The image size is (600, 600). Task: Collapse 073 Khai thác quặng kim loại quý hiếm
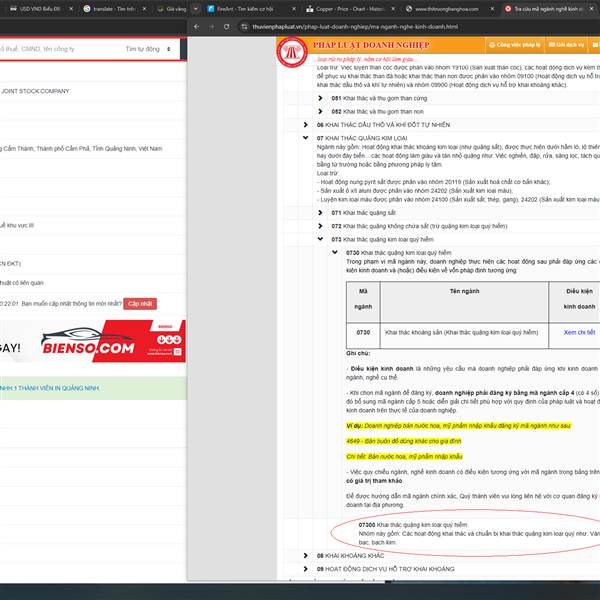tap(320, 239)
